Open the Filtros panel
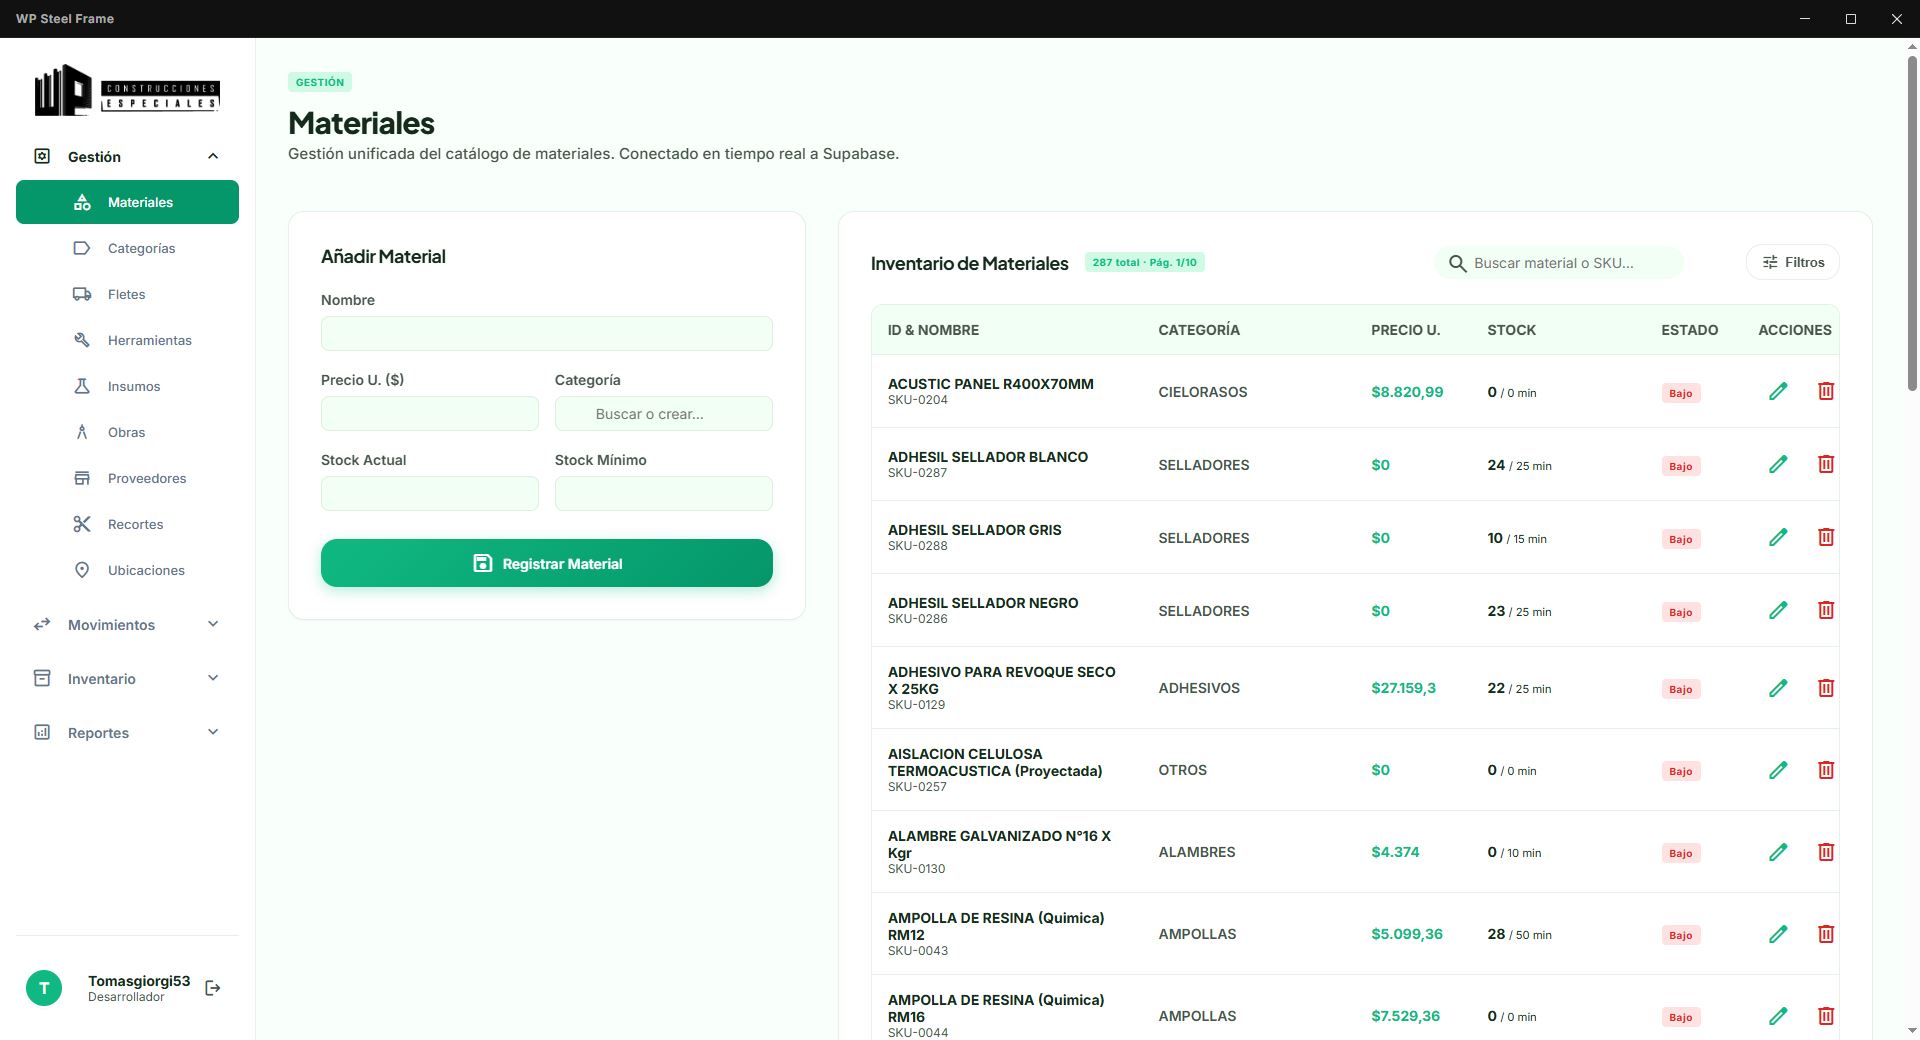 (x=1792, y=262)
